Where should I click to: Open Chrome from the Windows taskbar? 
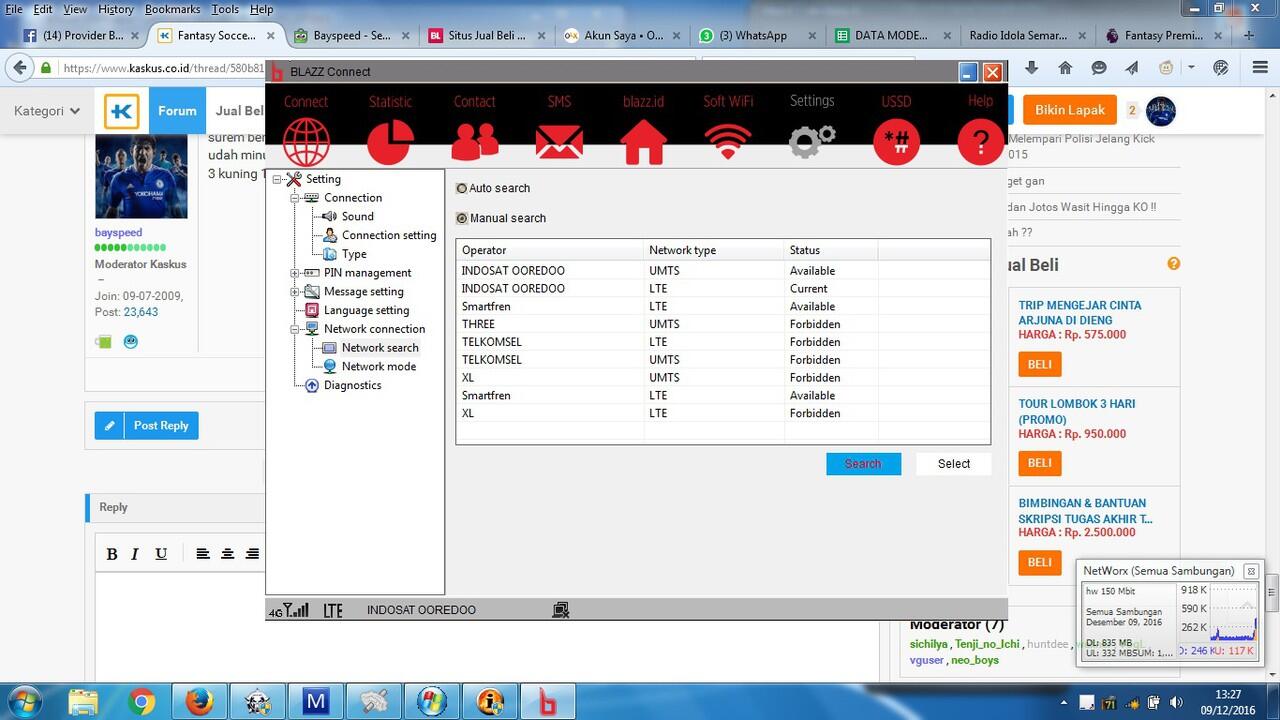(141, 702)
